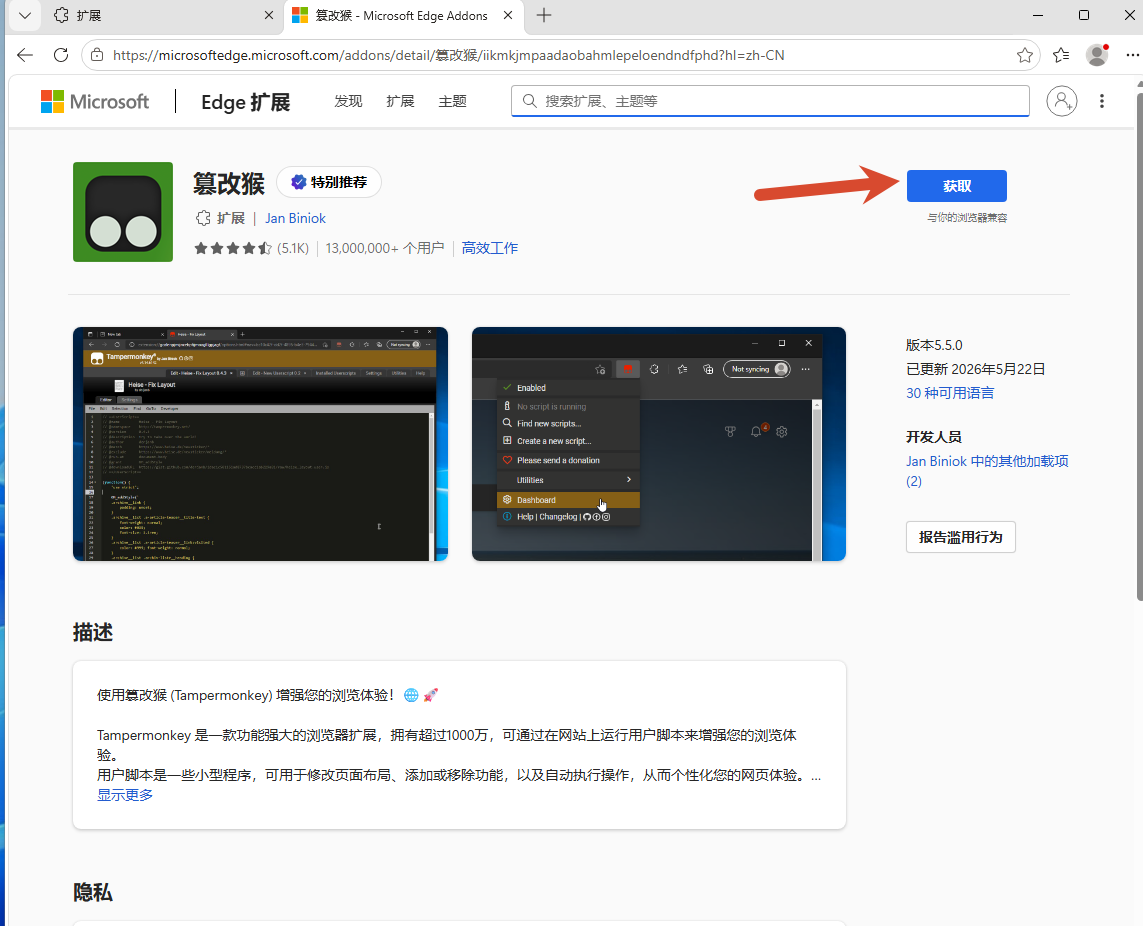Click the search magnifier icon
Viewport: 1143px width, 926px height.
530,101
